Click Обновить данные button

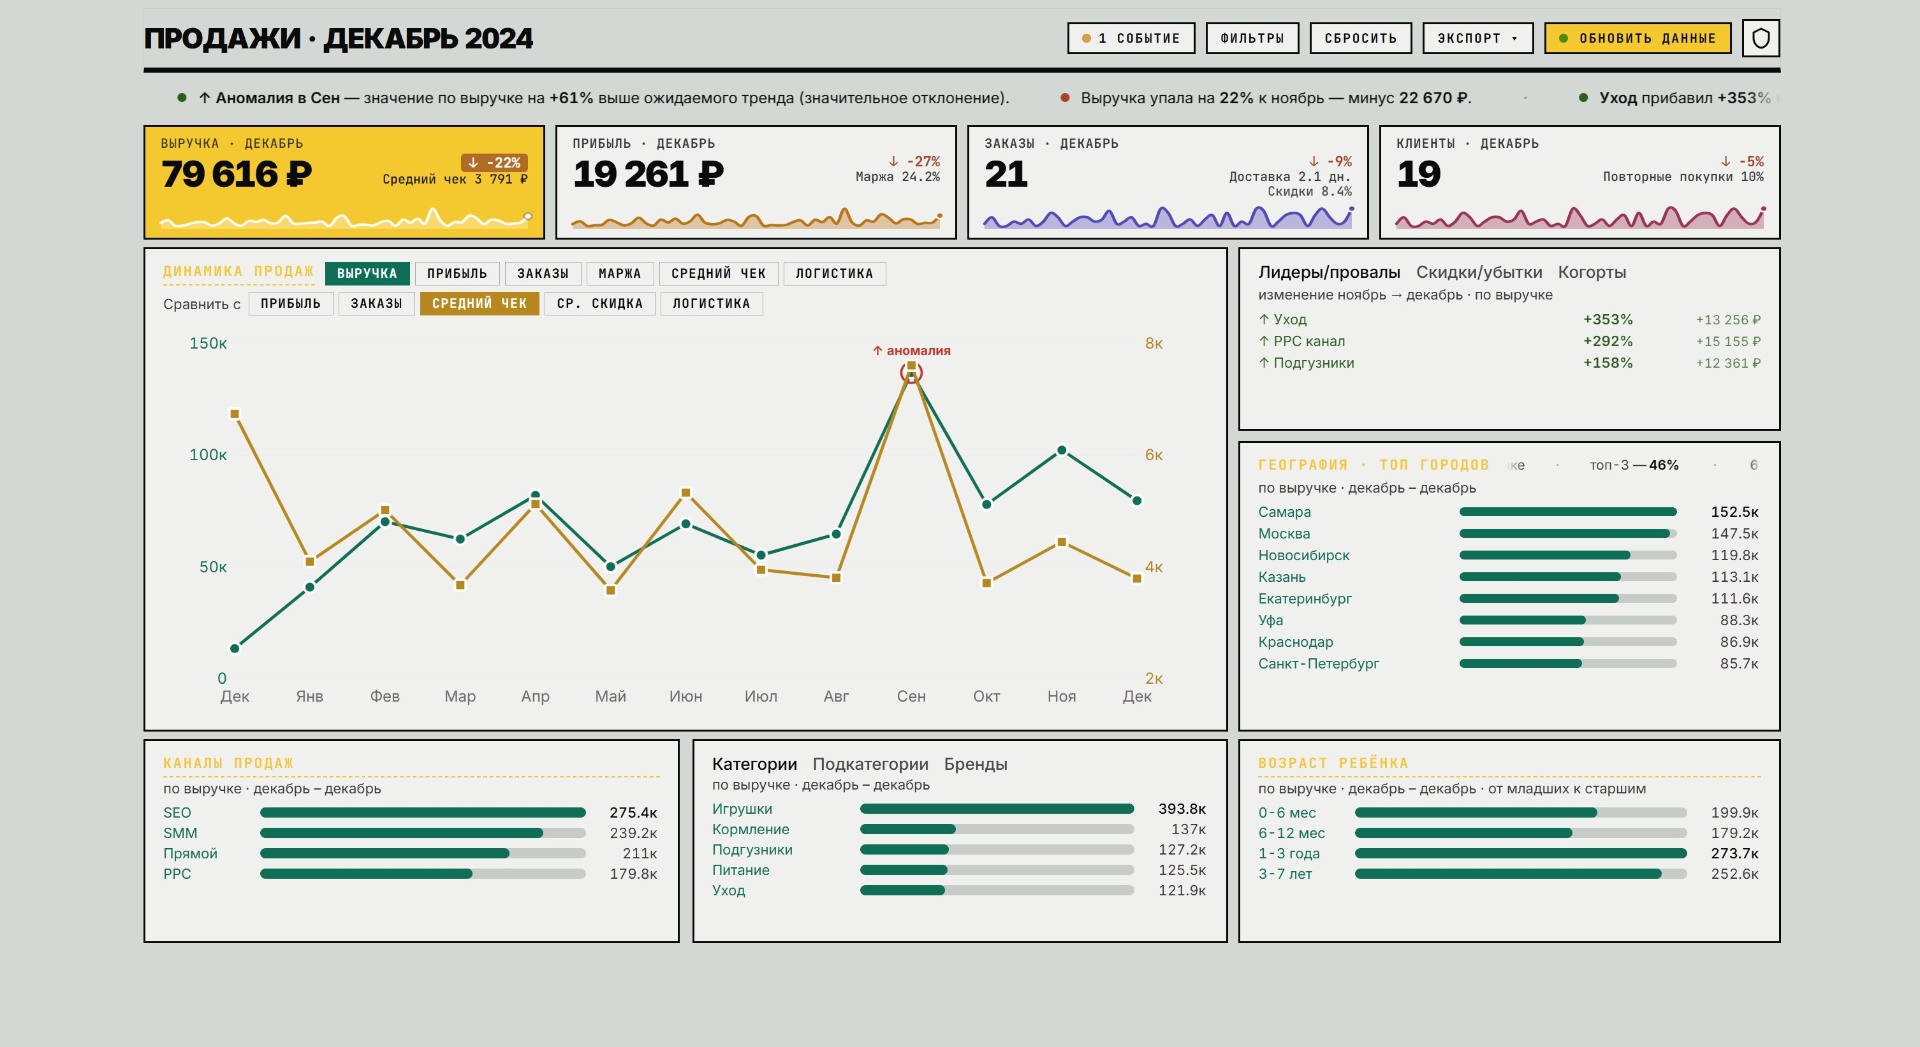tap(1637, 39)
